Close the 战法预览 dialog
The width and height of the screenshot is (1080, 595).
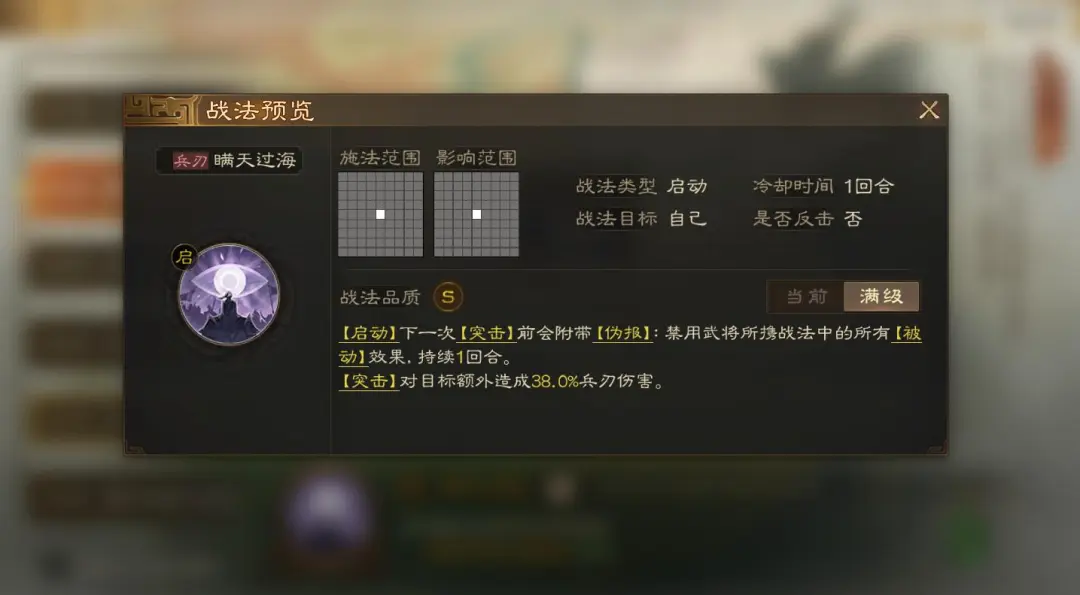[929, 110]
